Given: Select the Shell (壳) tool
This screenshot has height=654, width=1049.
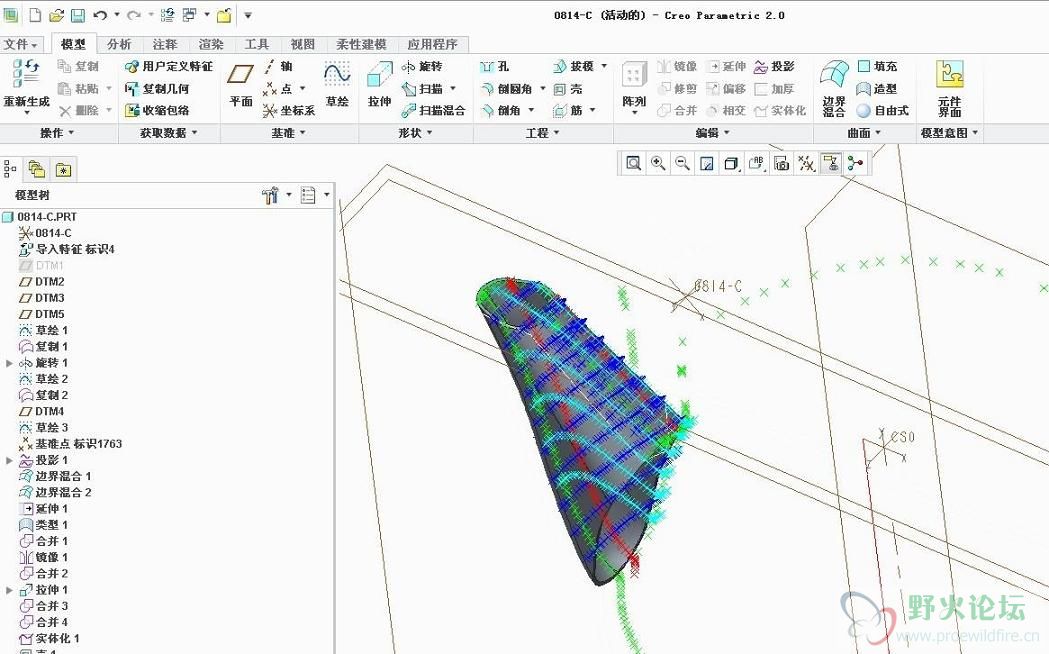Looking at the screenshot, I should coord(568,88).
